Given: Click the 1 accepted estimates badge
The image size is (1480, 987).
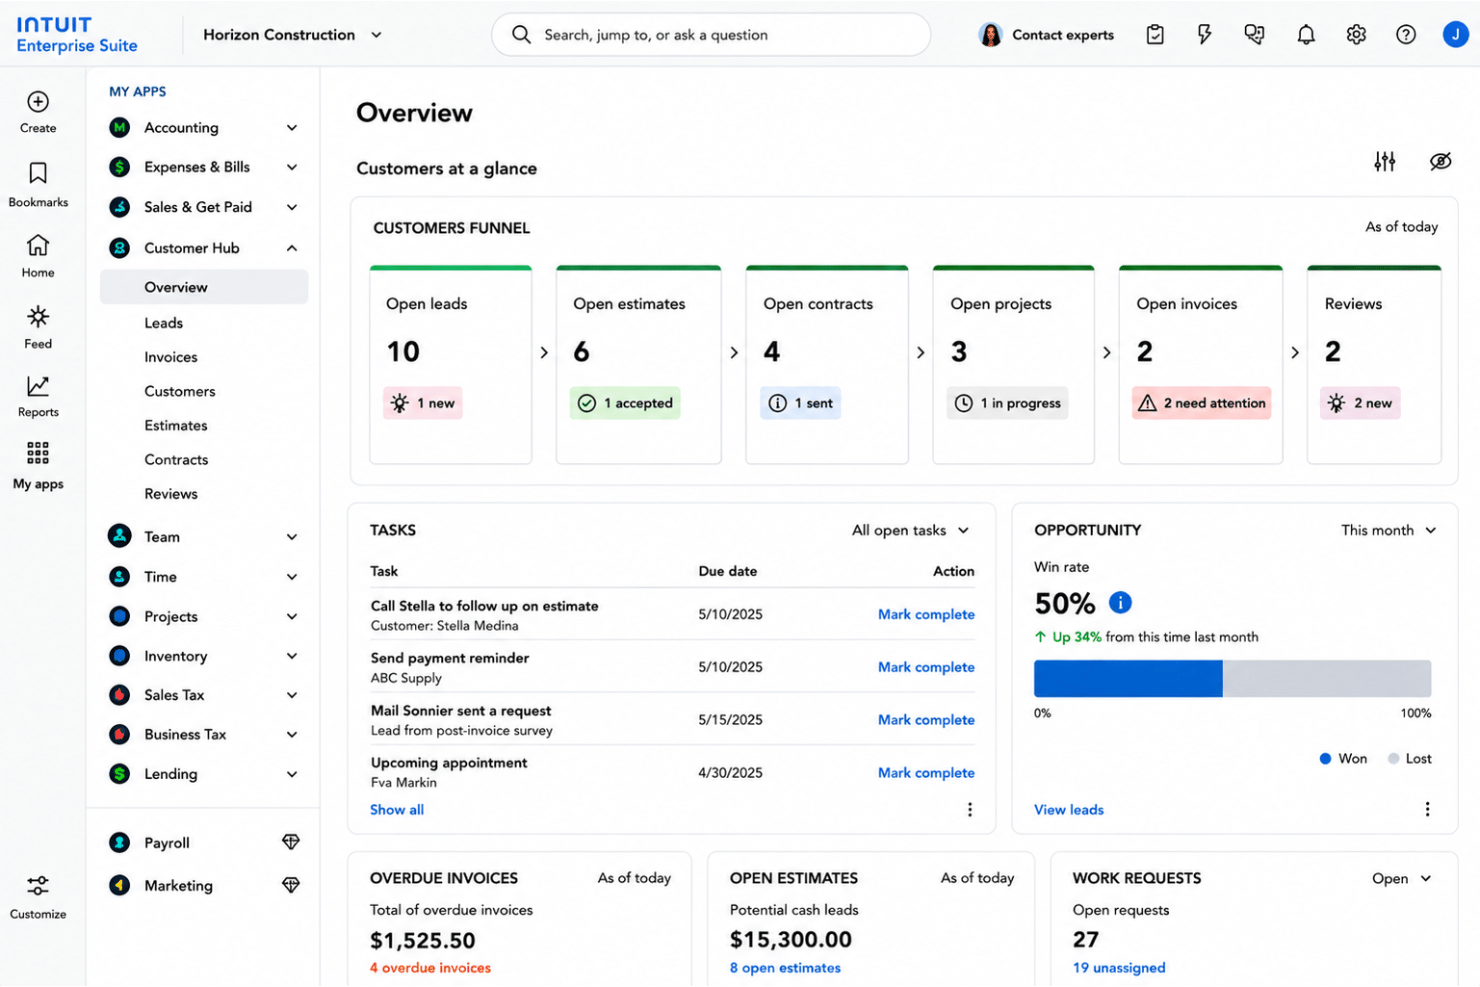Looking at the screenshot, I should (x=625, y=403).
